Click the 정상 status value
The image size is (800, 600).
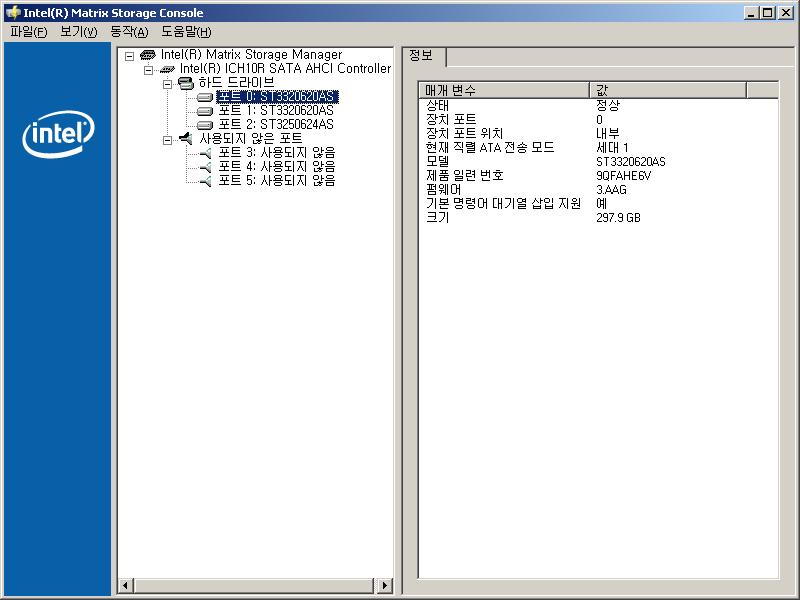[608, 106]
